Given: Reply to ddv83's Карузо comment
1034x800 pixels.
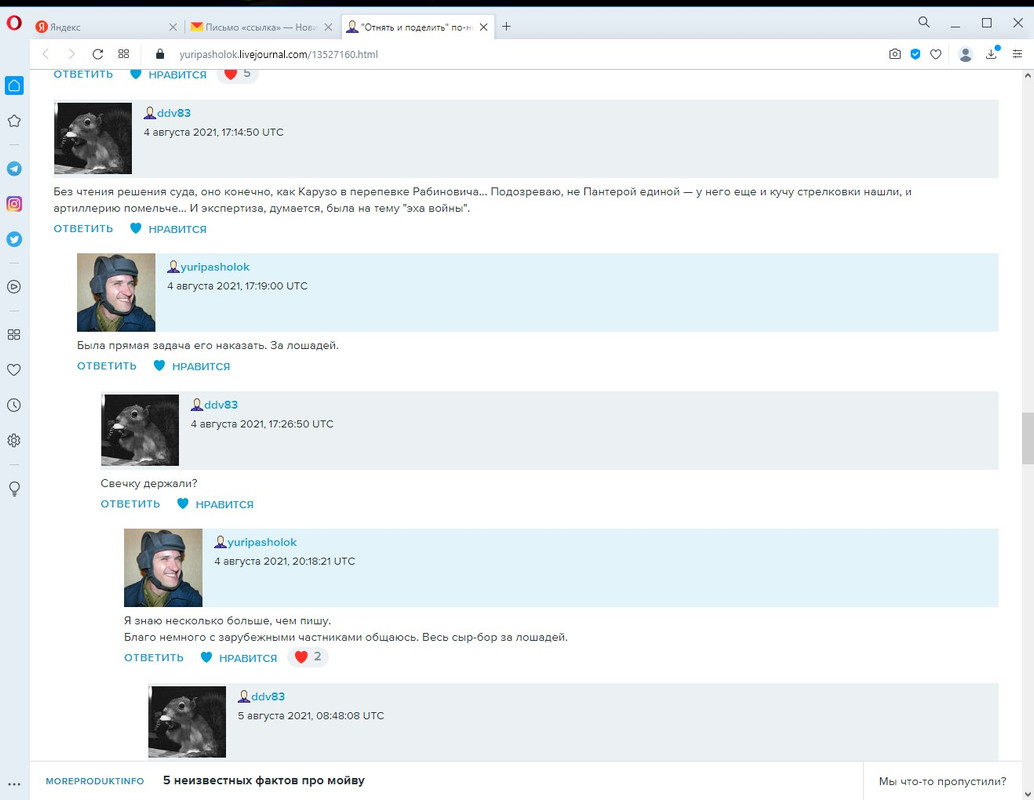Looking at the screenshot, I should 83,229.
